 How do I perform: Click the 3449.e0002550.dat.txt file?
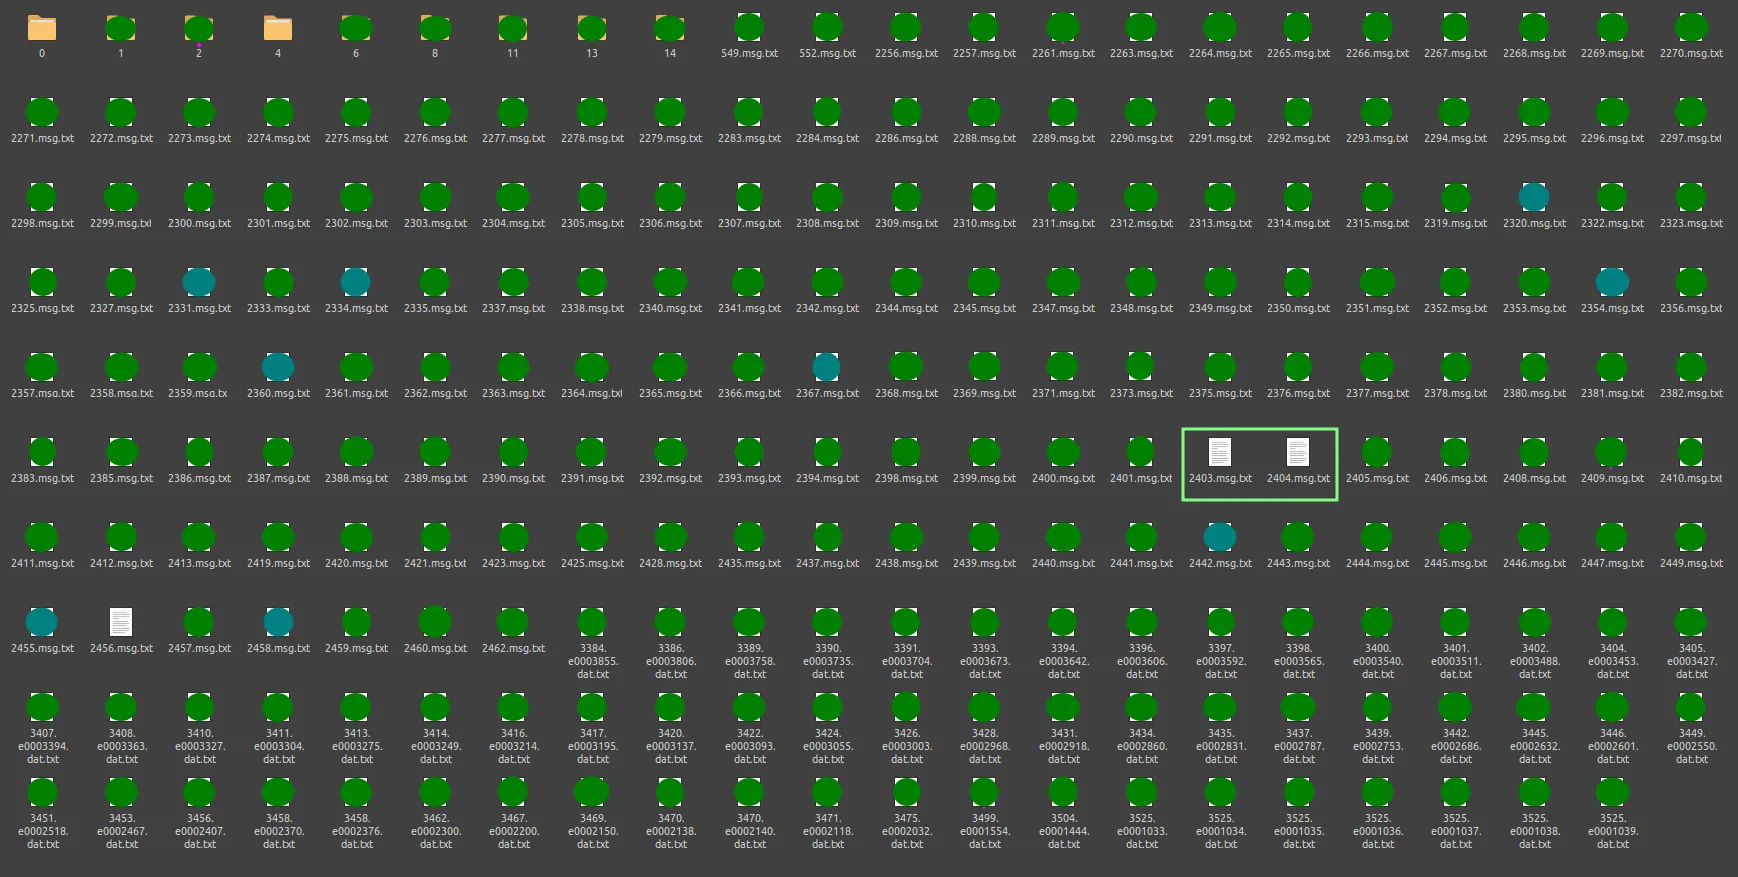pos(1691,708)
